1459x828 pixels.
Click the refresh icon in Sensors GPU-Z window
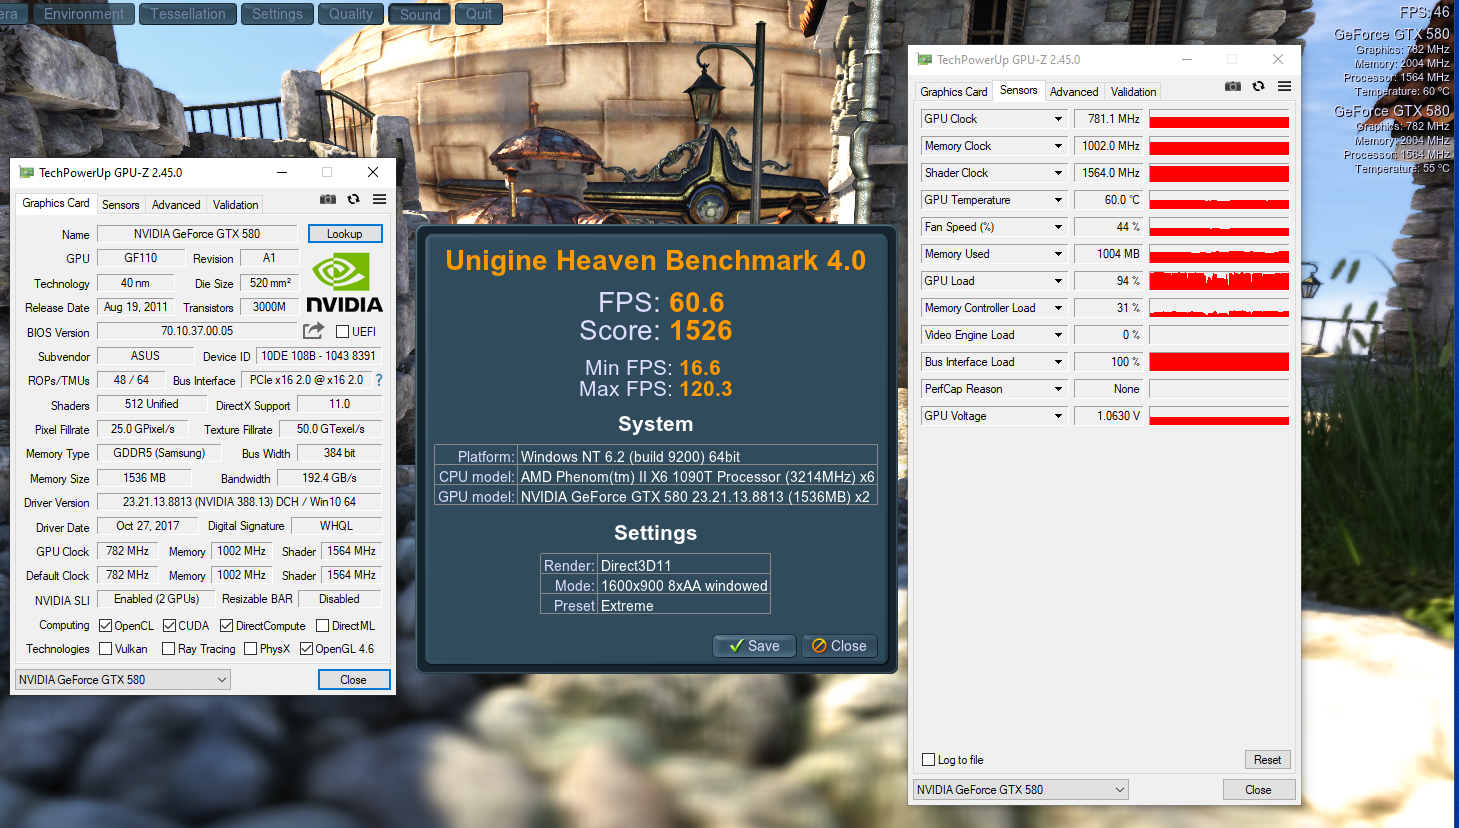1258,86
